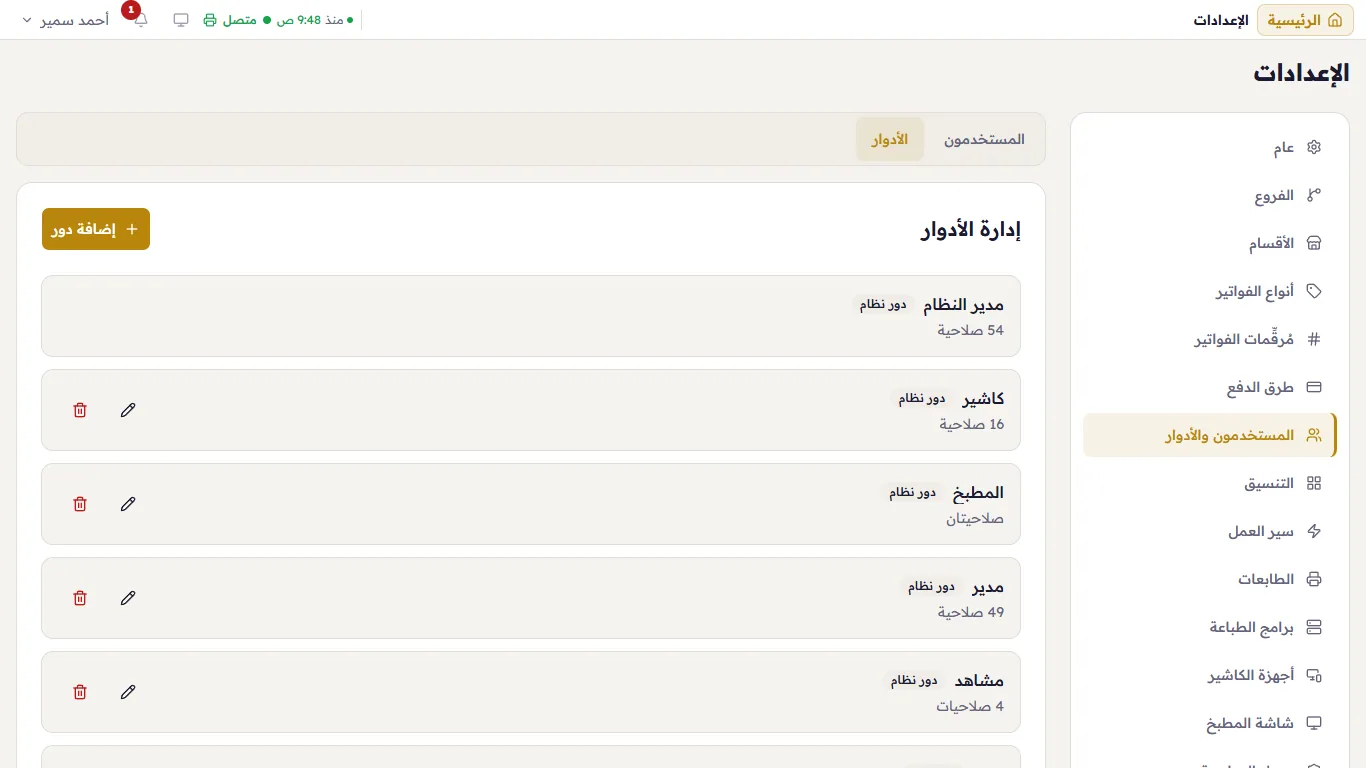Click the صلاحيتان text under المطبخ

(x=975, y=518)
